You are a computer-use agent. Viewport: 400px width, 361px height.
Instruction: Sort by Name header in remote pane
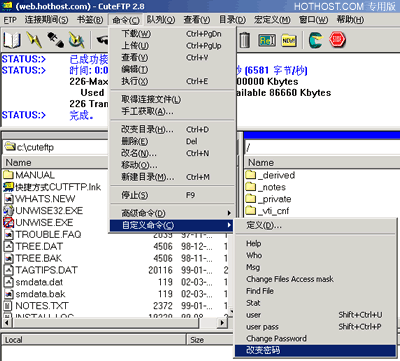(x=322, y=162)
